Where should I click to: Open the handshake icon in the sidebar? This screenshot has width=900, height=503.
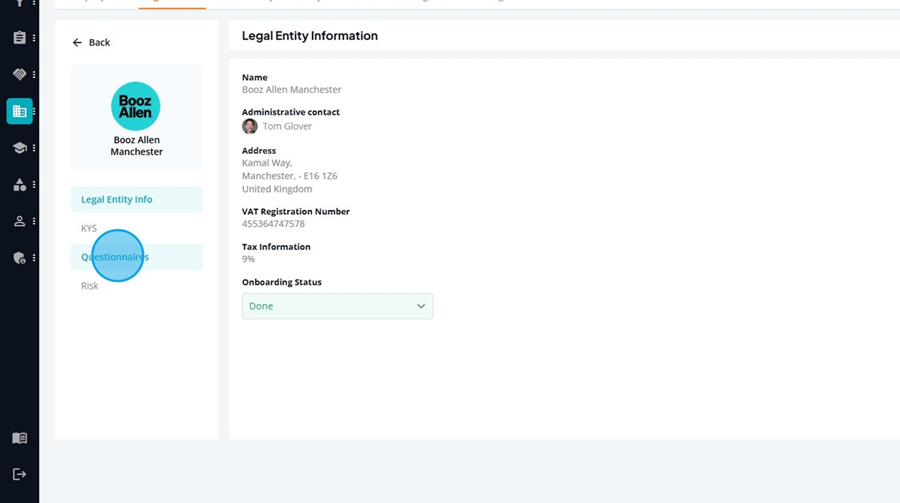pyautogui.click(x=19, y=74)
